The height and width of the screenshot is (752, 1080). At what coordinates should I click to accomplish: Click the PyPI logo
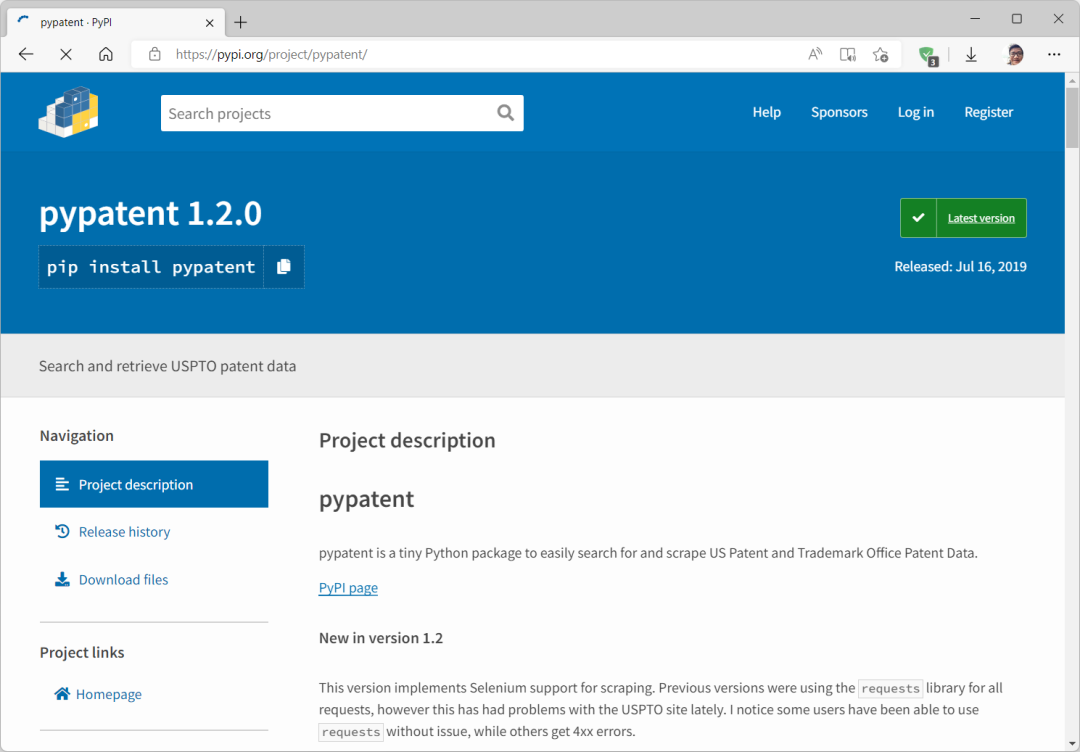pos(69,112)
